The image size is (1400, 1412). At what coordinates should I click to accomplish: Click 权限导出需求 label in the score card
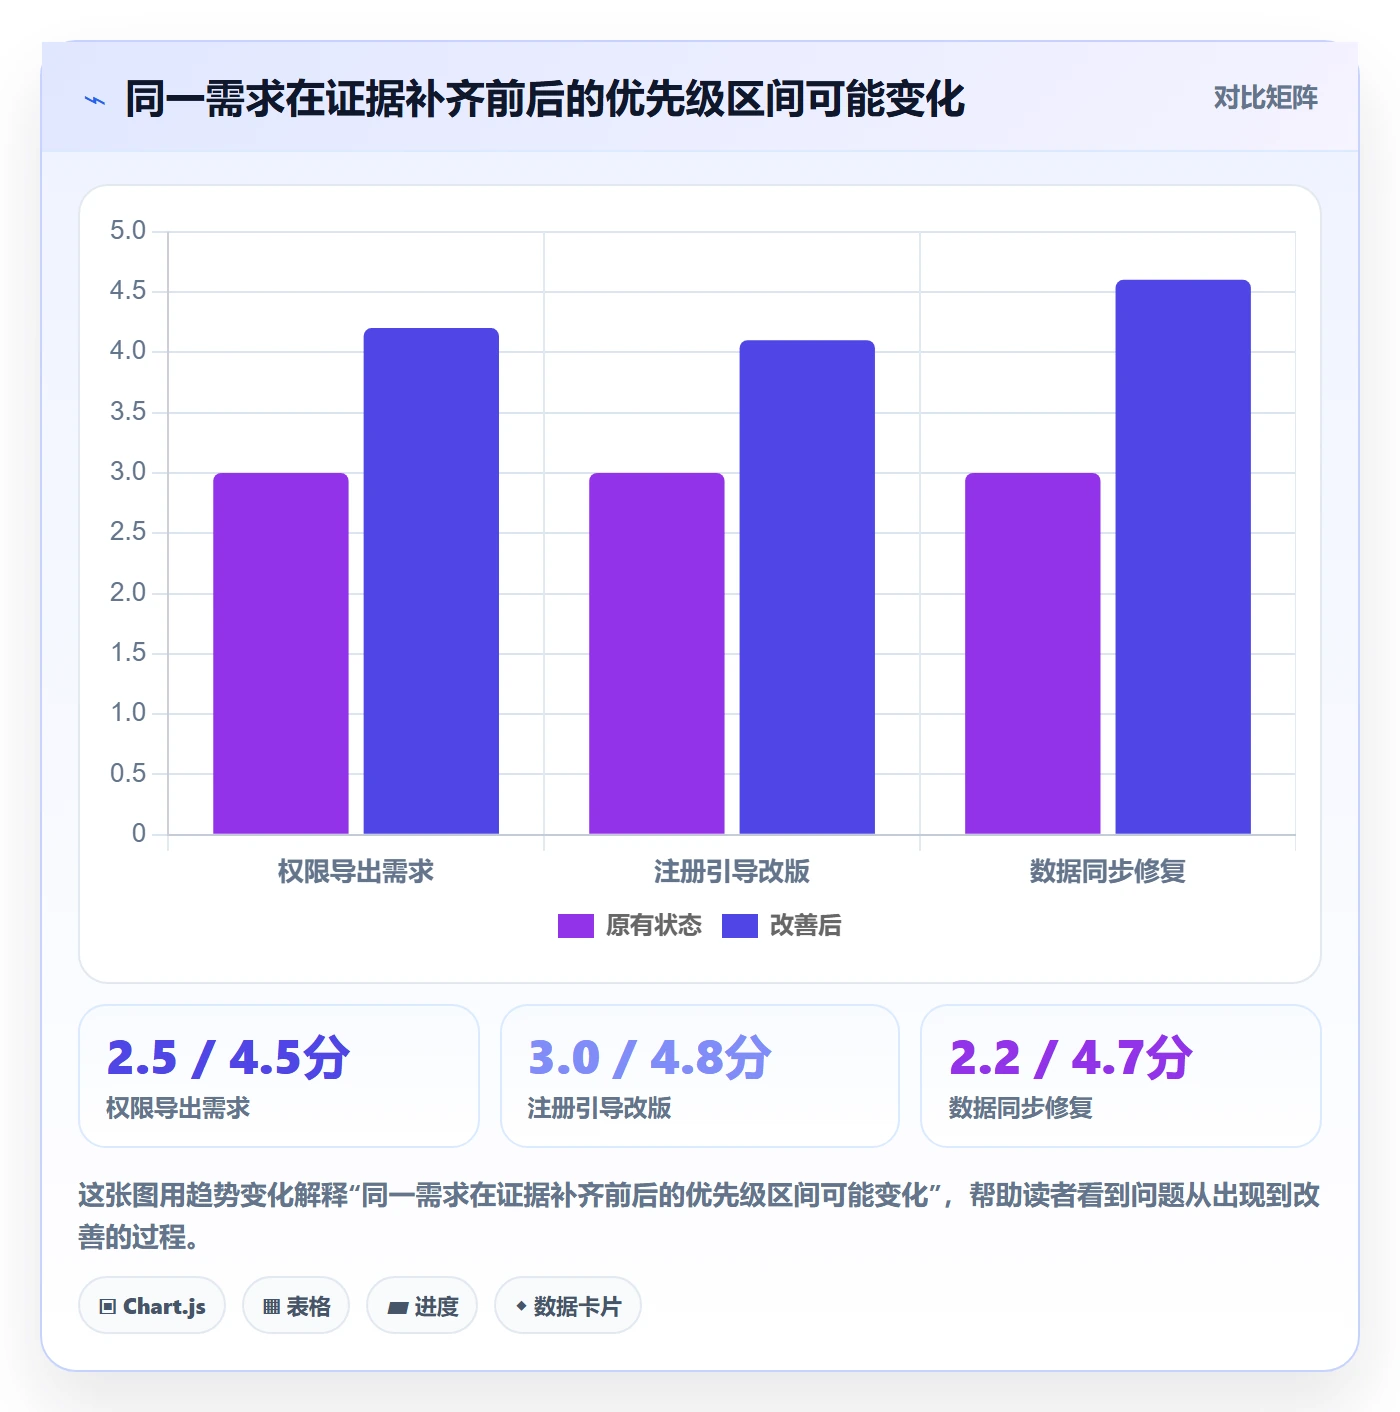point(178,1108)
